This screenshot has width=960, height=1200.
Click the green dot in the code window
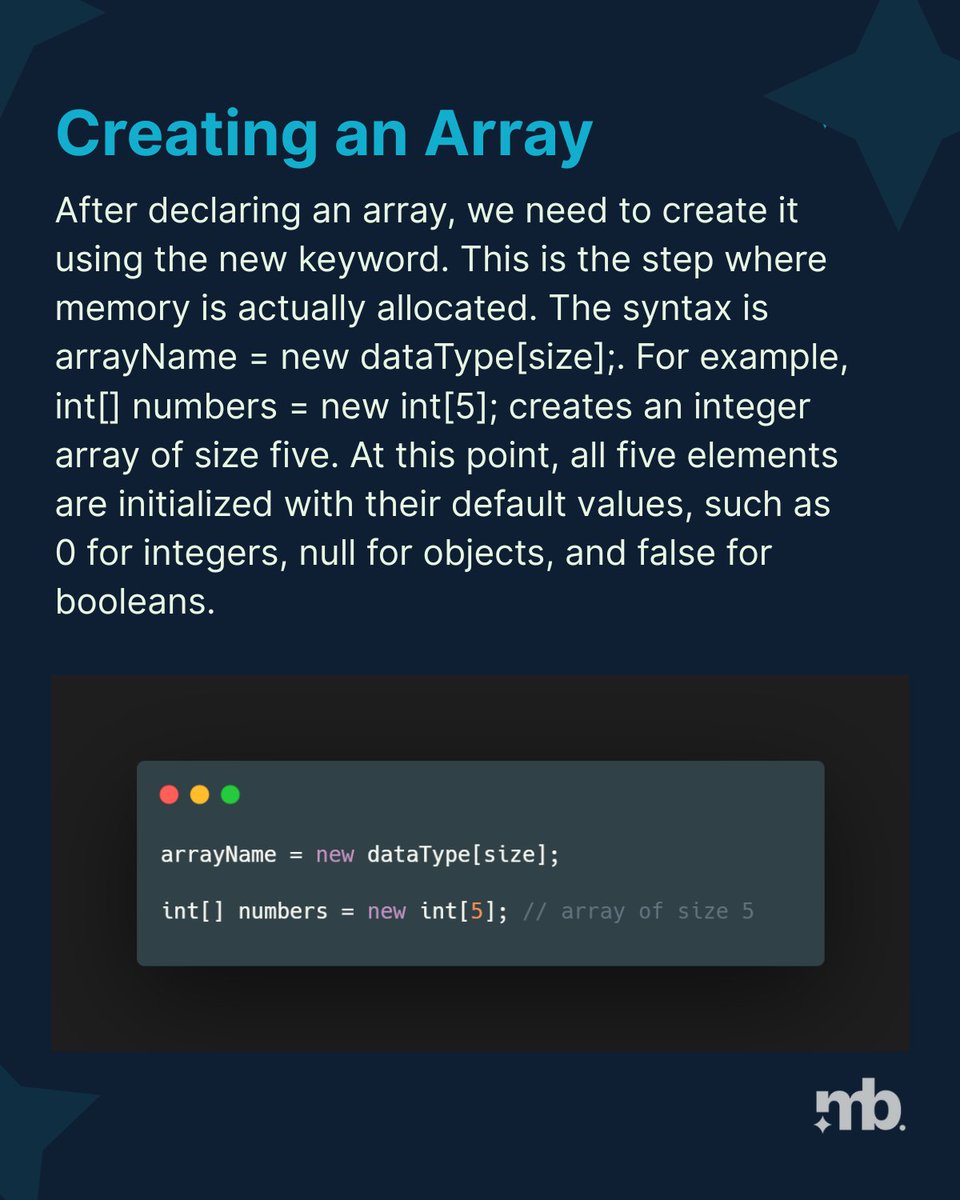coord(230,795)
